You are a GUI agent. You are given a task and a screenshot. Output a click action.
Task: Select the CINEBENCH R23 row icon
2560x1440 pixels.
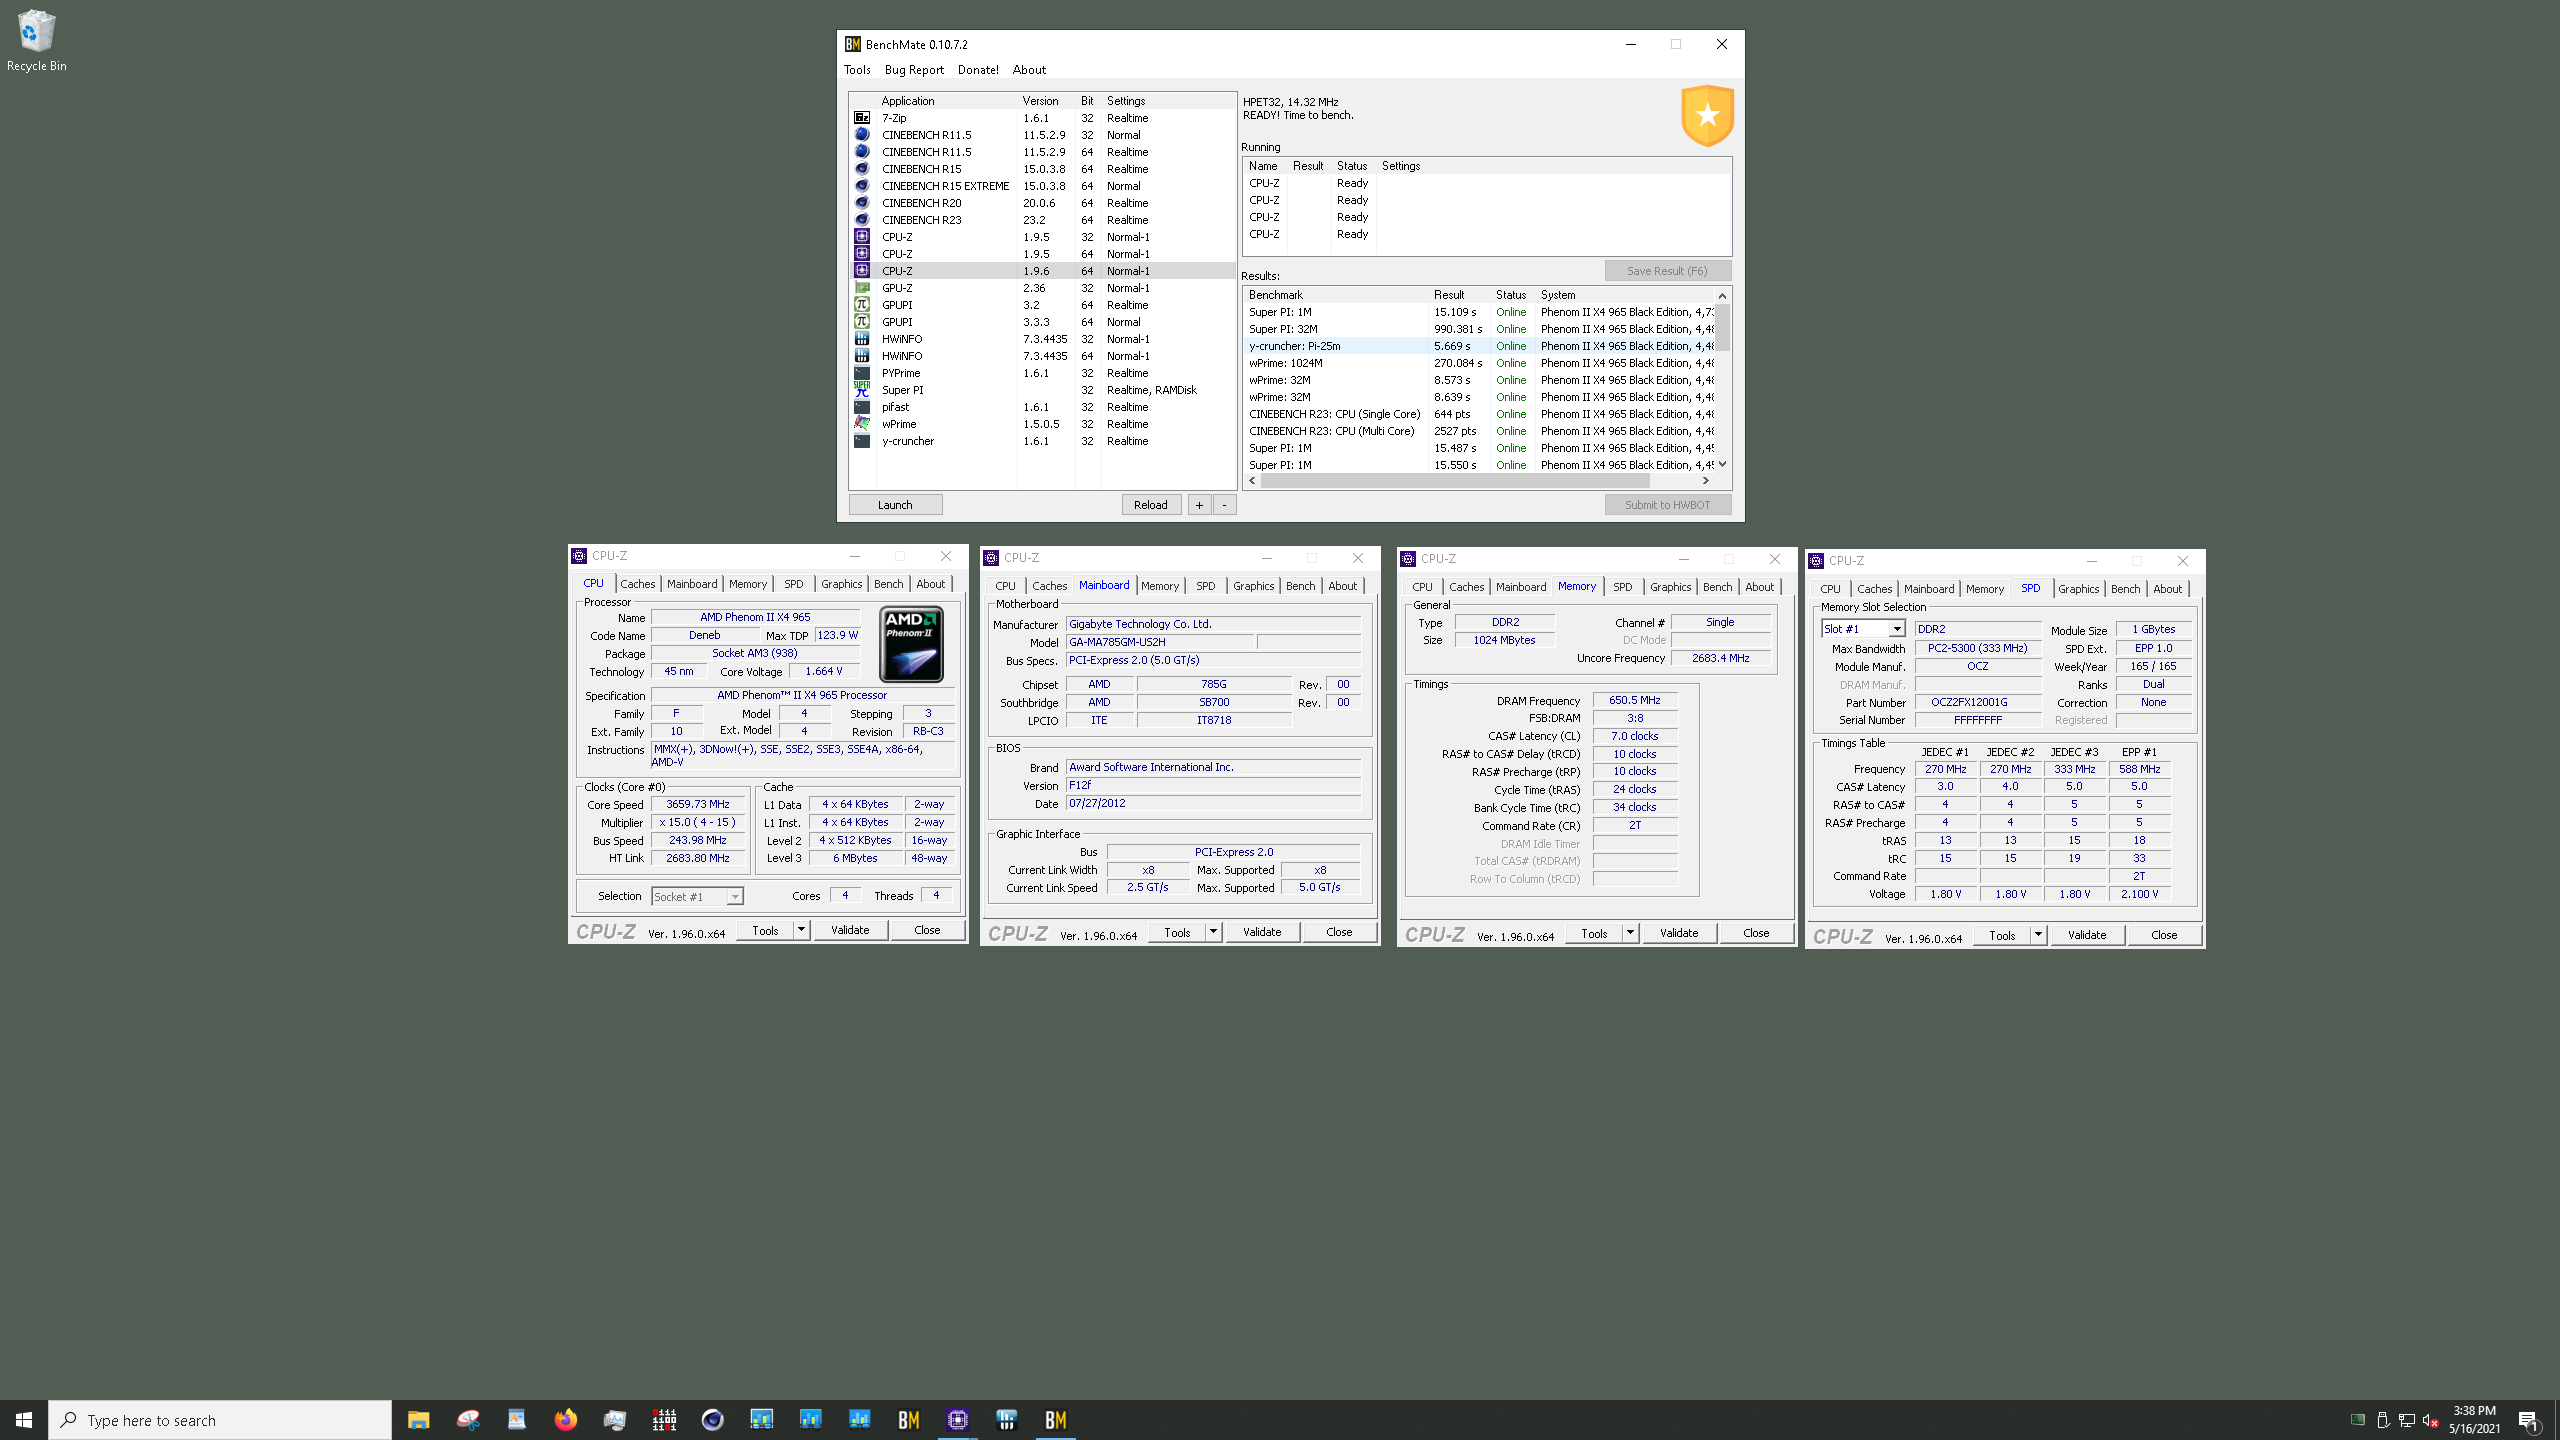click(x=862, y=220)
